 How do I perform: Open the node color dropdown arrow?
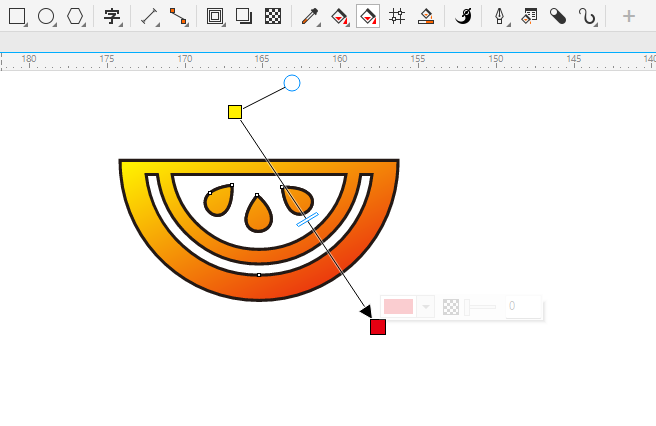(425, 307)
